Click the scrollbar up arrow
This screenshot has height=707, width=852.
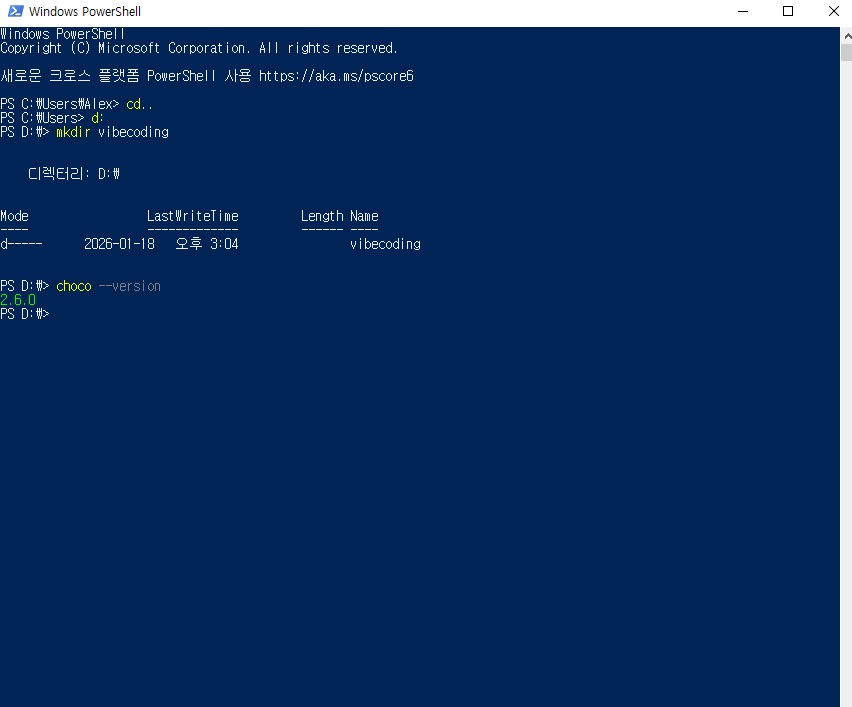(845, 35)
